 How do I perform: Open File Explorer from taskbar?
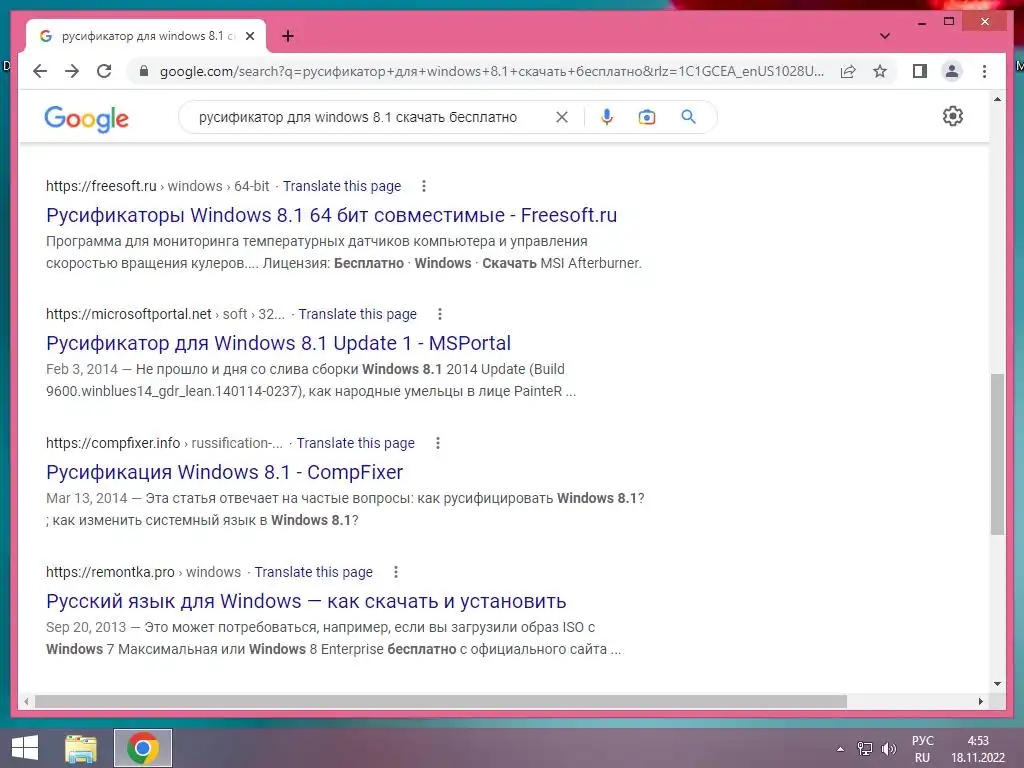tap(81, 748)
